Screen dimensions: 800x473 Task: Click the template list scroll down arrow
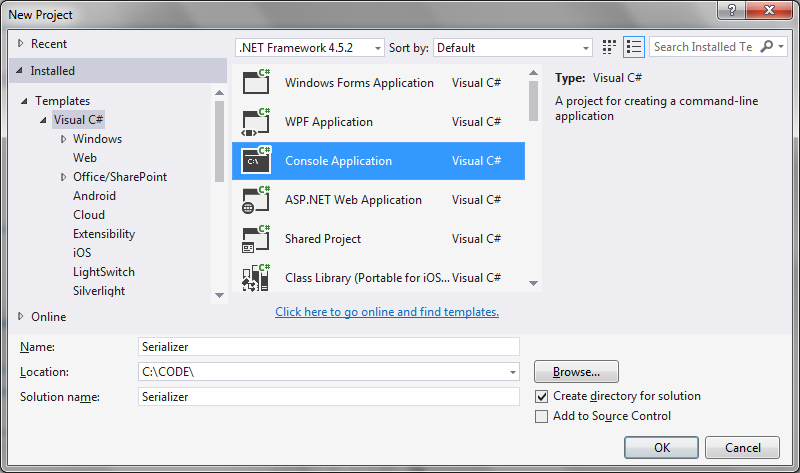click(x=534, y=283)
